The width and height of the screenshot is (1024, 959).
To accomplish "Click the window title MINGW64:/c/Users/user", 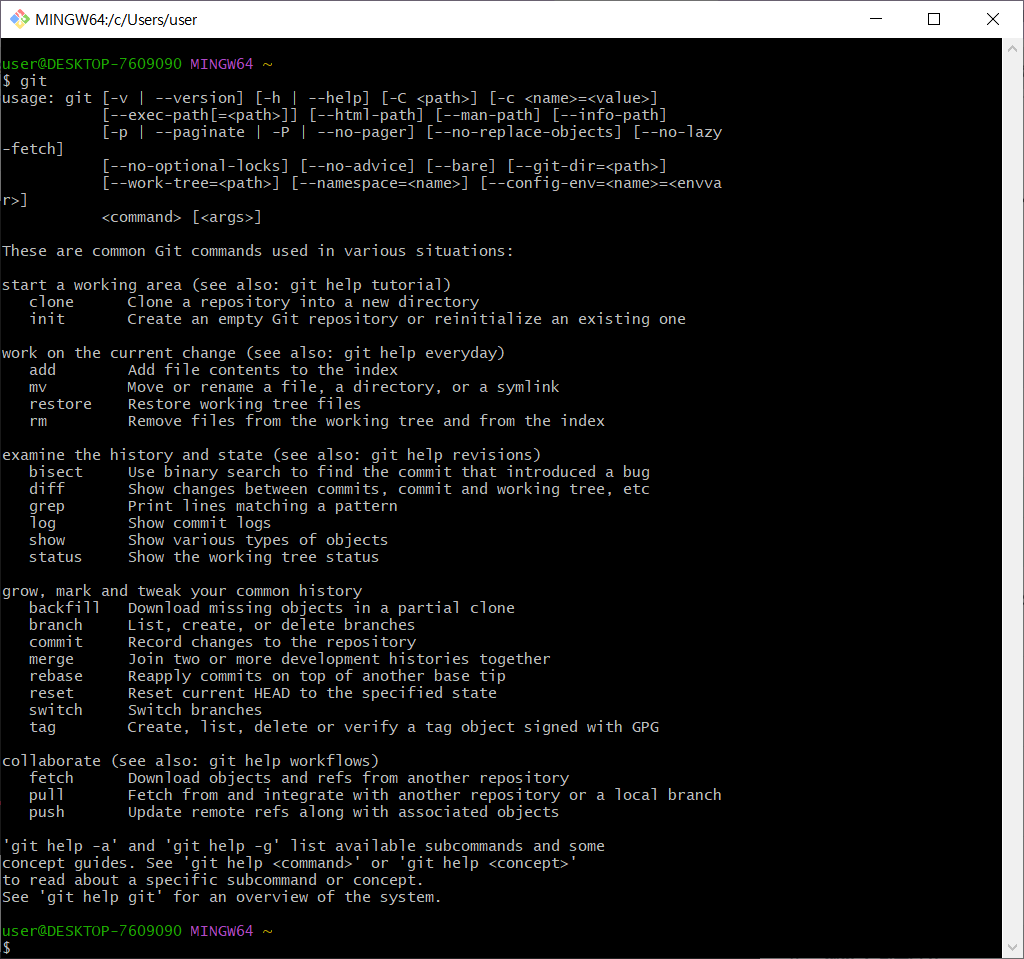I will point(116,20).
